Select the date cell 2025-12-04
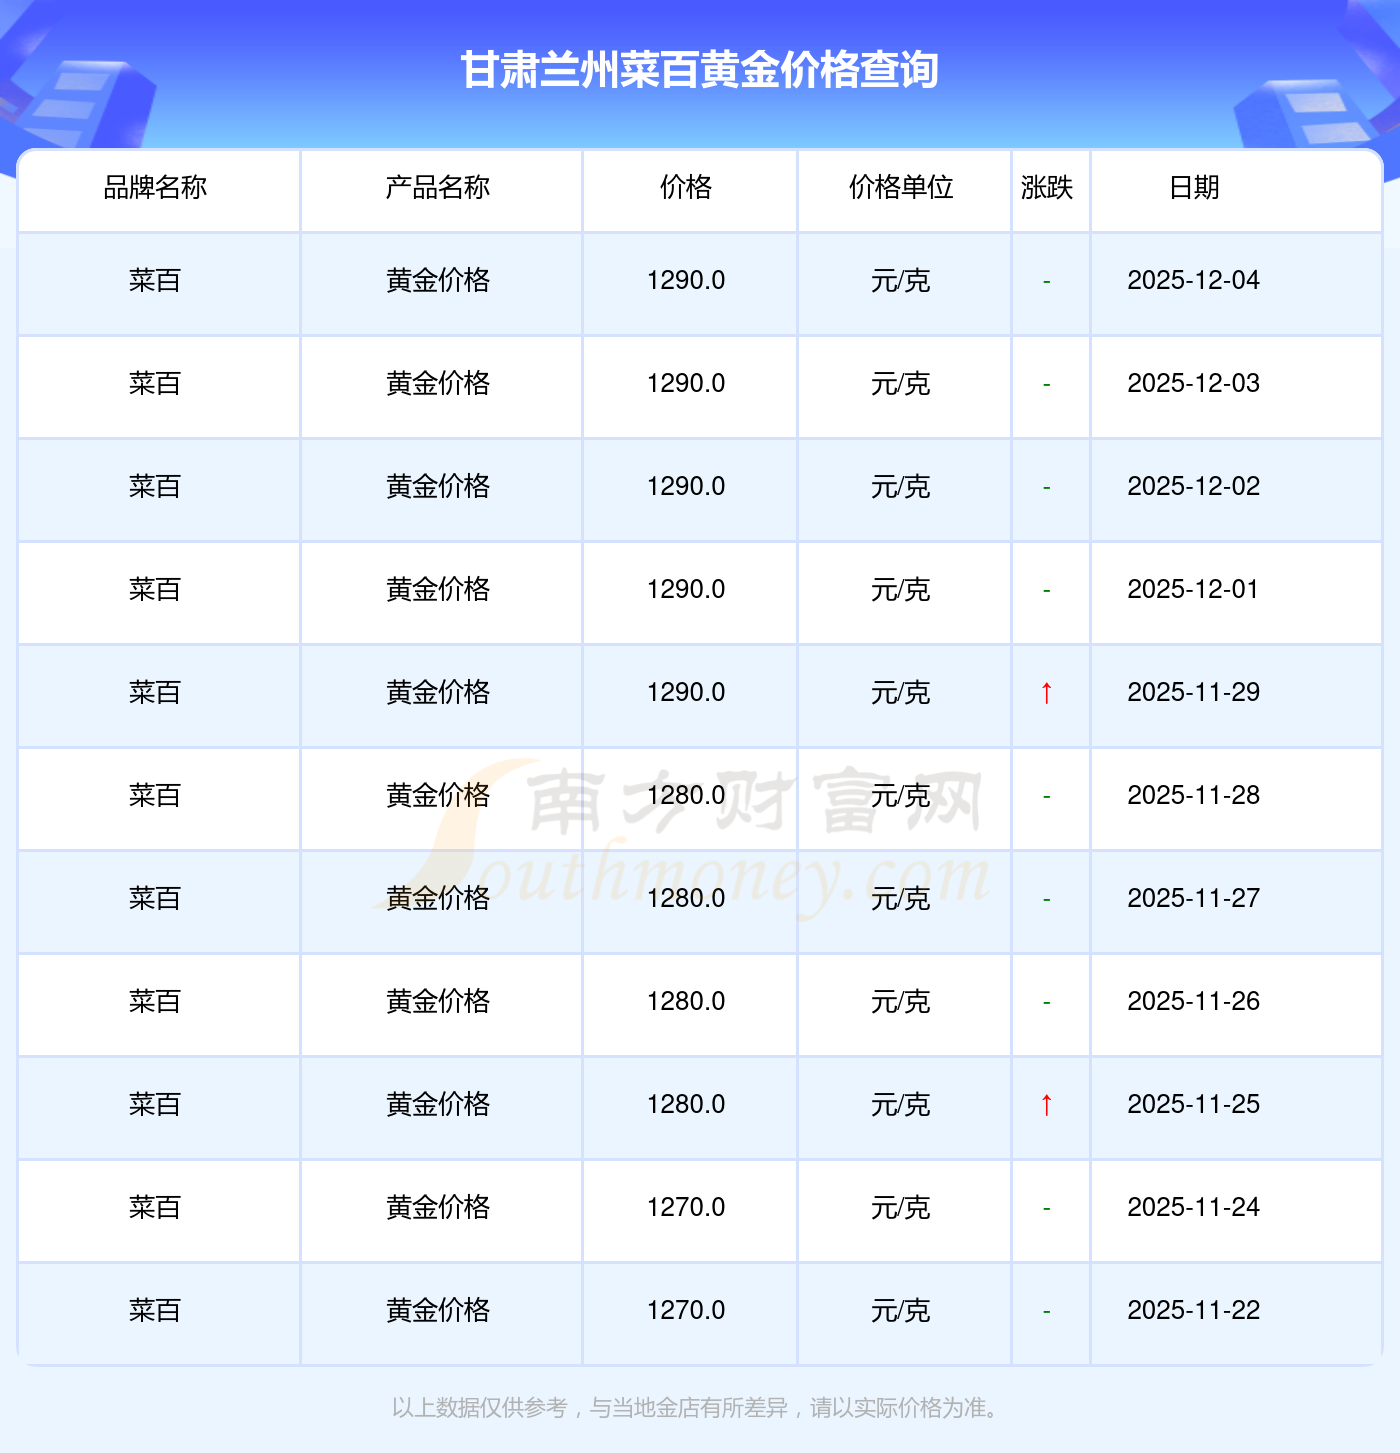This screenshot has height=1453, width=1400. 1194,281
